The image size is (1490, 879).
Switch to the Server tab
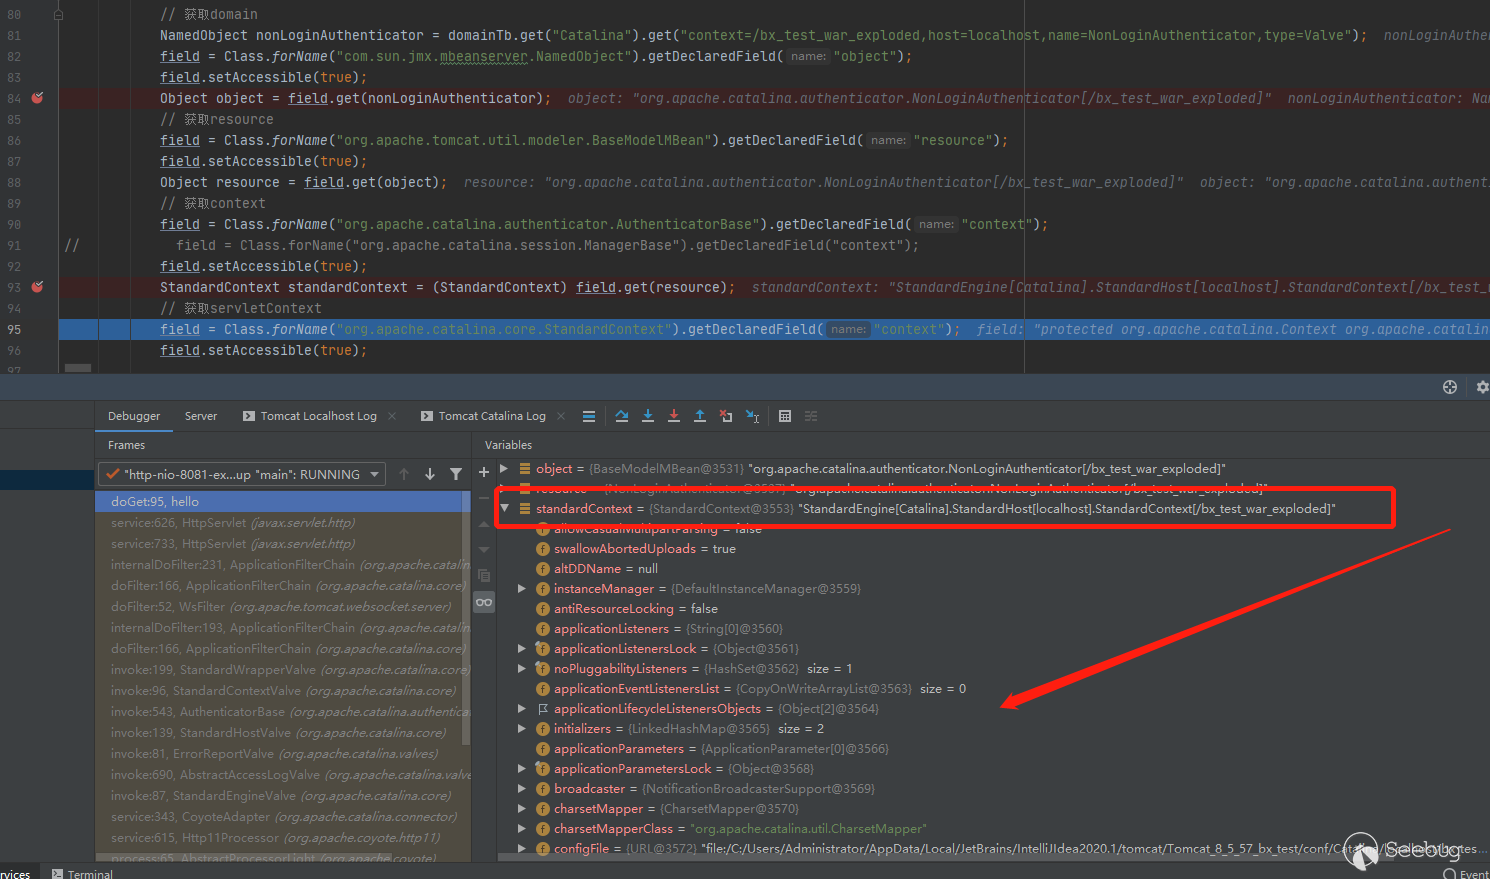point(200,416)
